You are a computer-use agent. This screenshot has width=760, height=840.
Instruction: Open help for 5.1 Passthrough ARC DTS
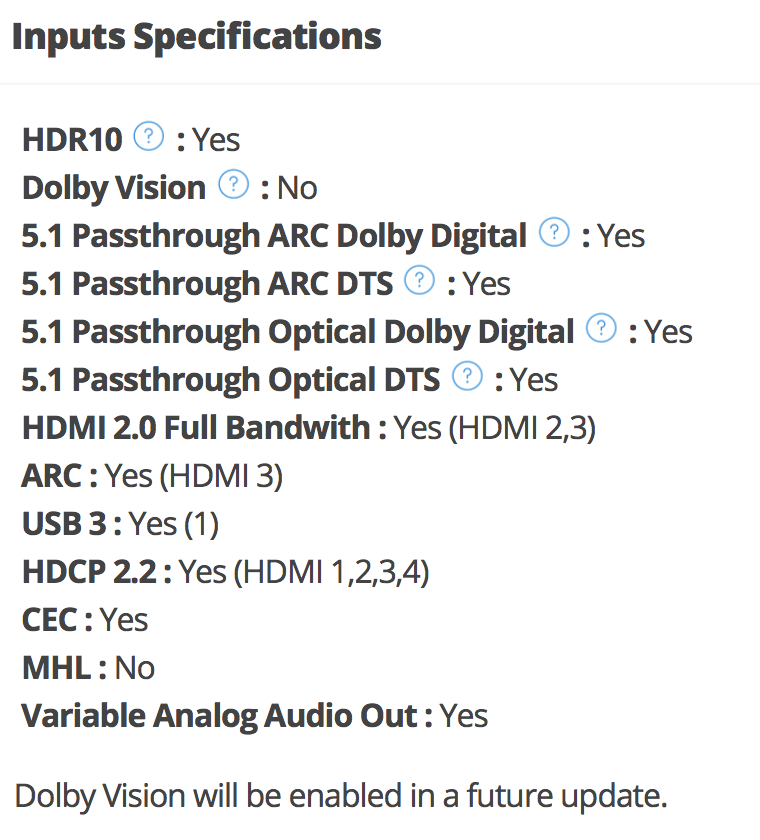420,281
